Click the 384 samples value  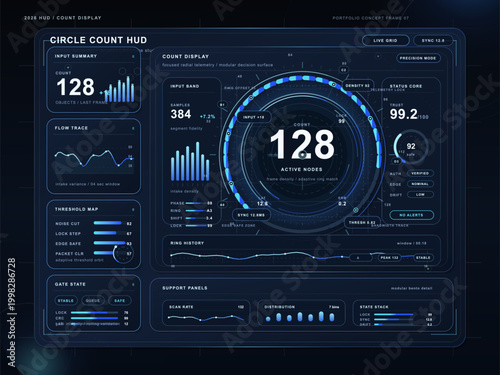point(181,114)
